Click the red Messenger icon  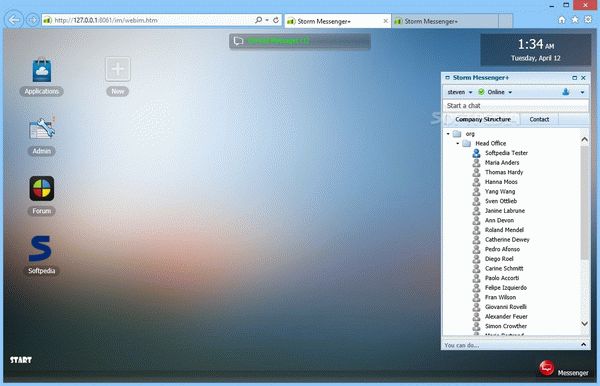(547, 368)
